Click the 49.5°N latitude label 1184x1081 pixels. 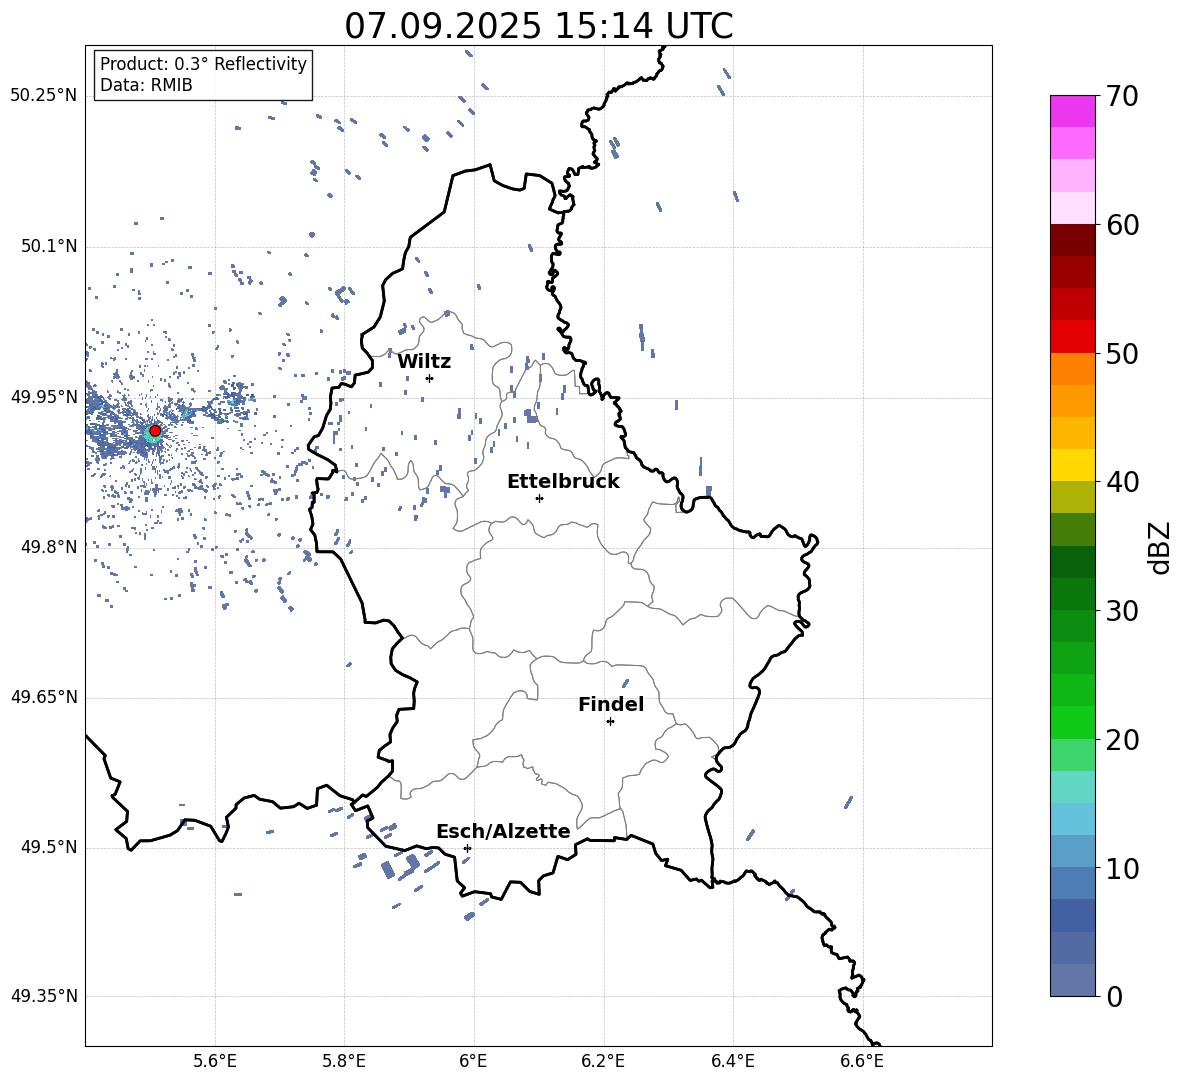(x=49, y=847)
